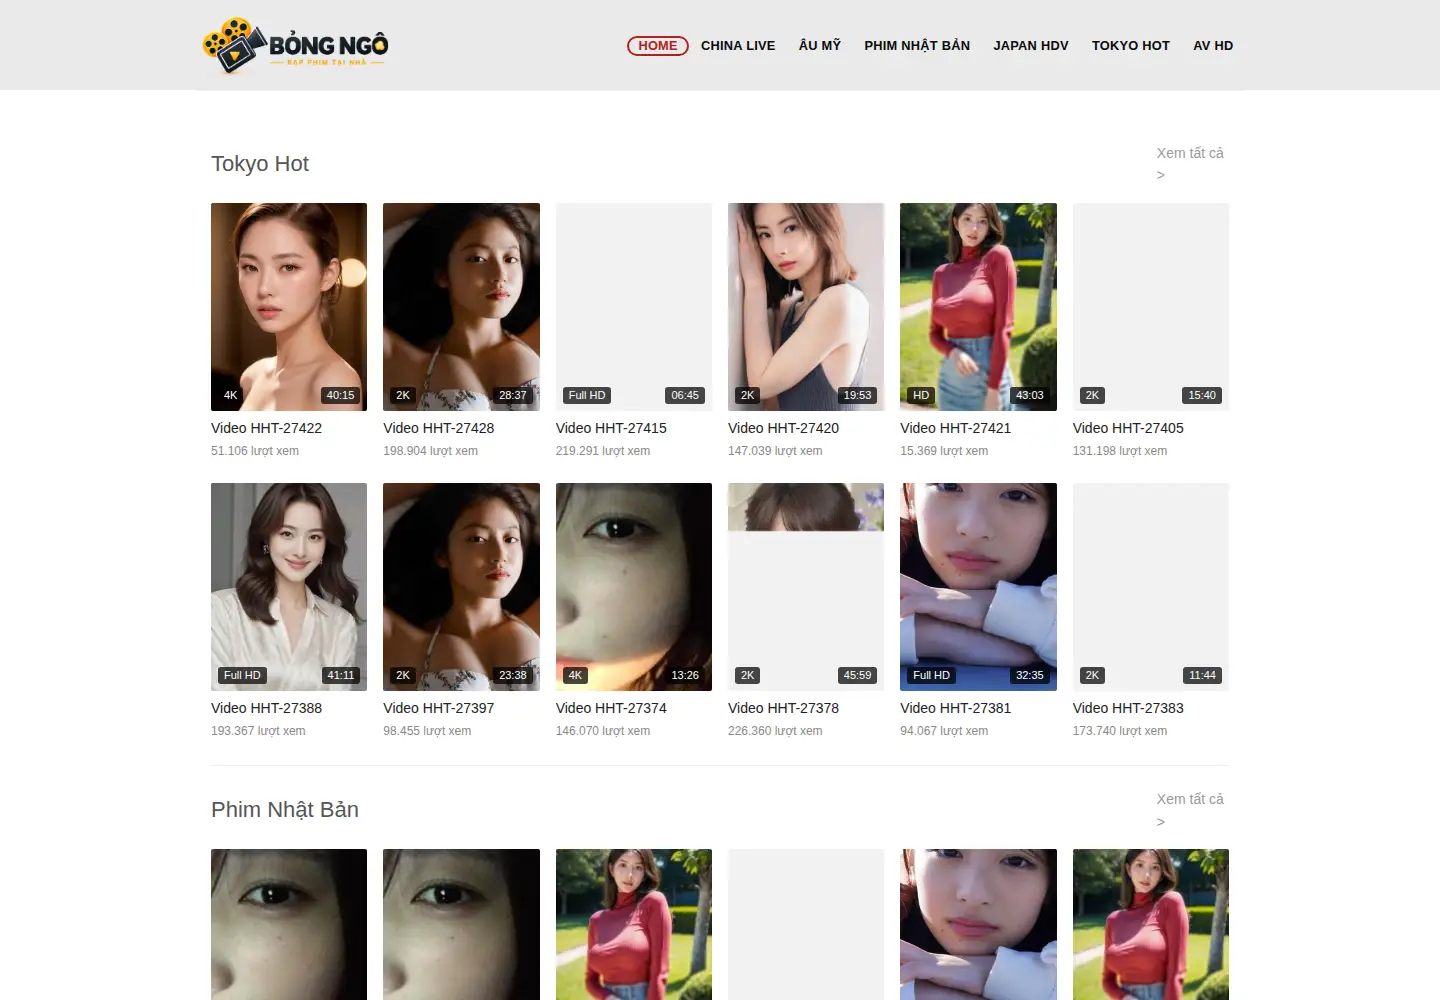Click the title Video HHT-27378

[783, 708]
